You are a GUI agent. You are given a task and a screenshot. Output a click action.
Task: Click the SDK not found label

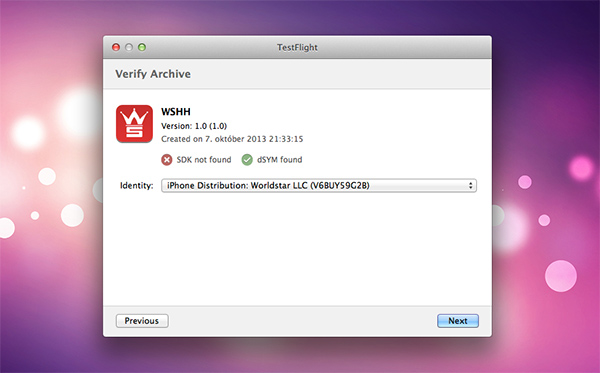pyautogui.click(x=204, y=160)
